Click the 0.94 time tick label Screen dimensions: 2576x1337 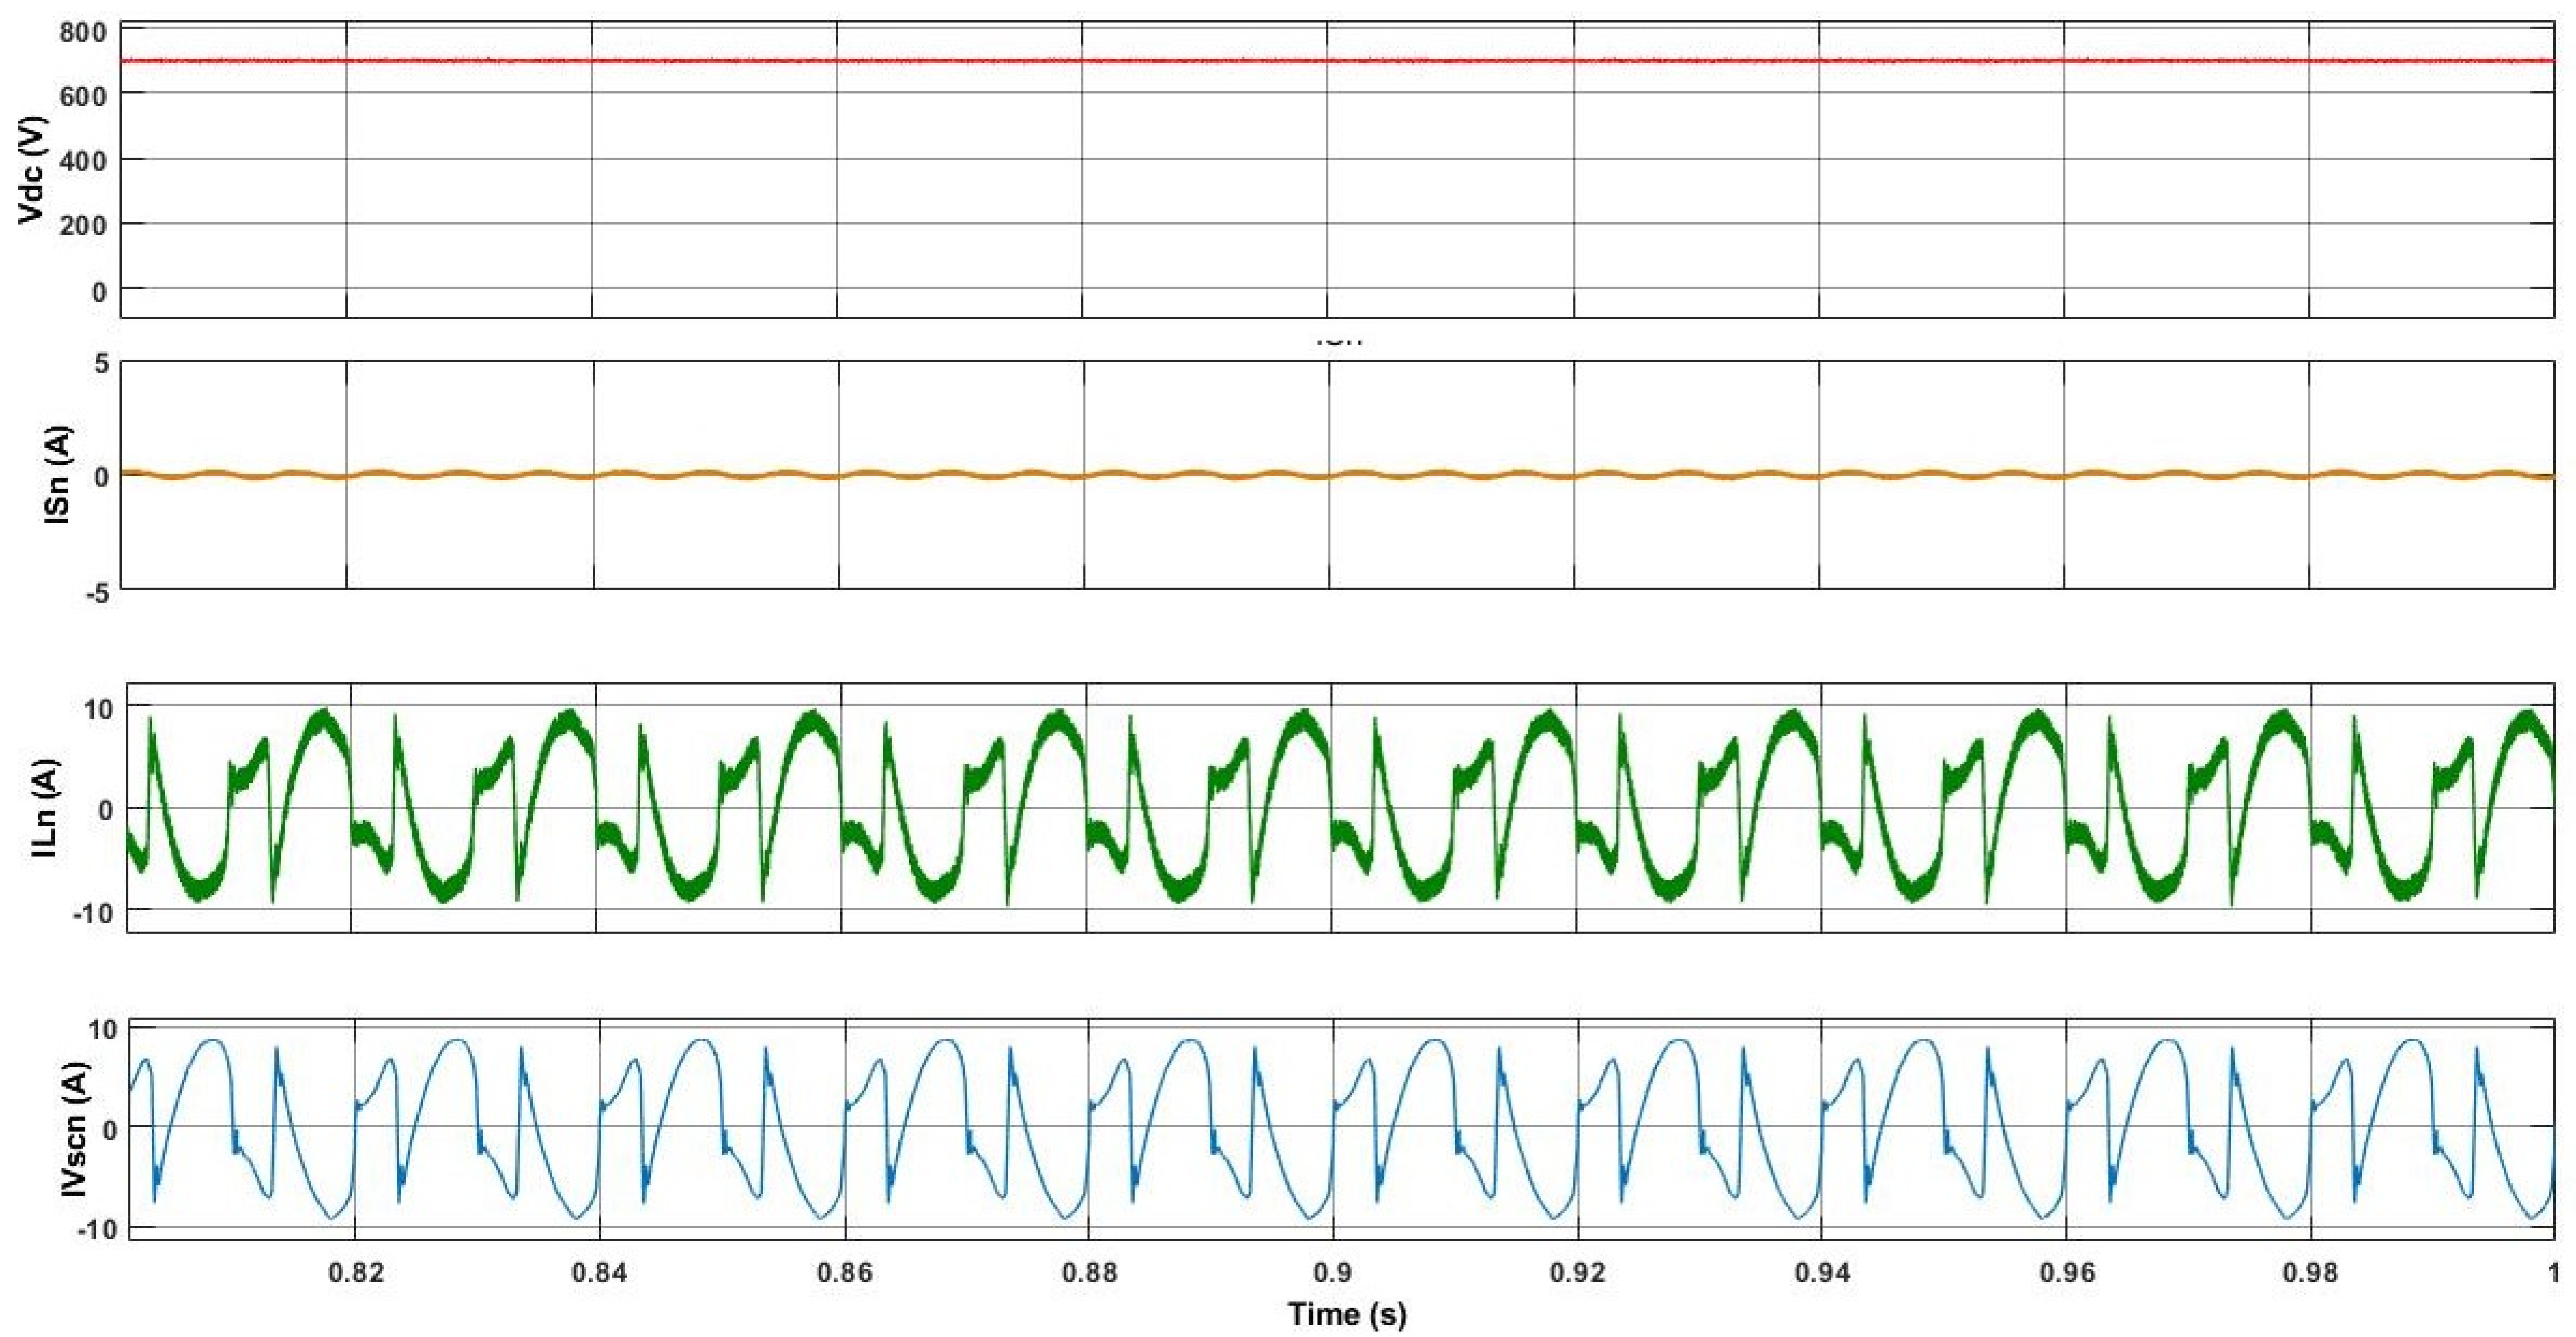(x=1822, y=1271)
